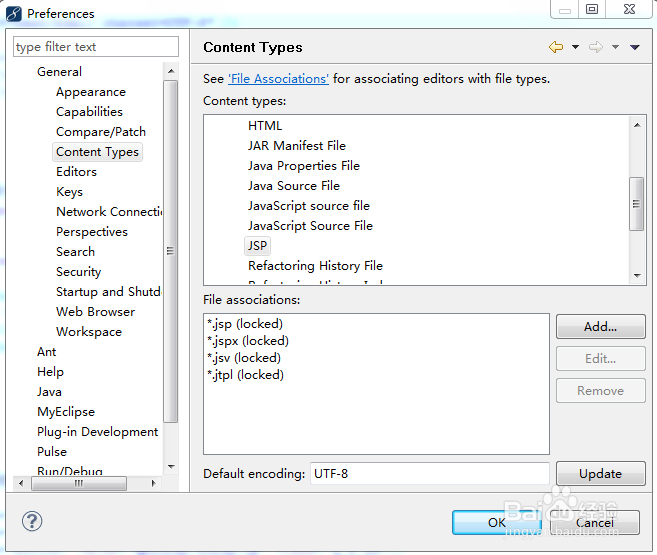Open Editors preference page
Viewport: 657px width, 555px height.
[x=76, y=172]
